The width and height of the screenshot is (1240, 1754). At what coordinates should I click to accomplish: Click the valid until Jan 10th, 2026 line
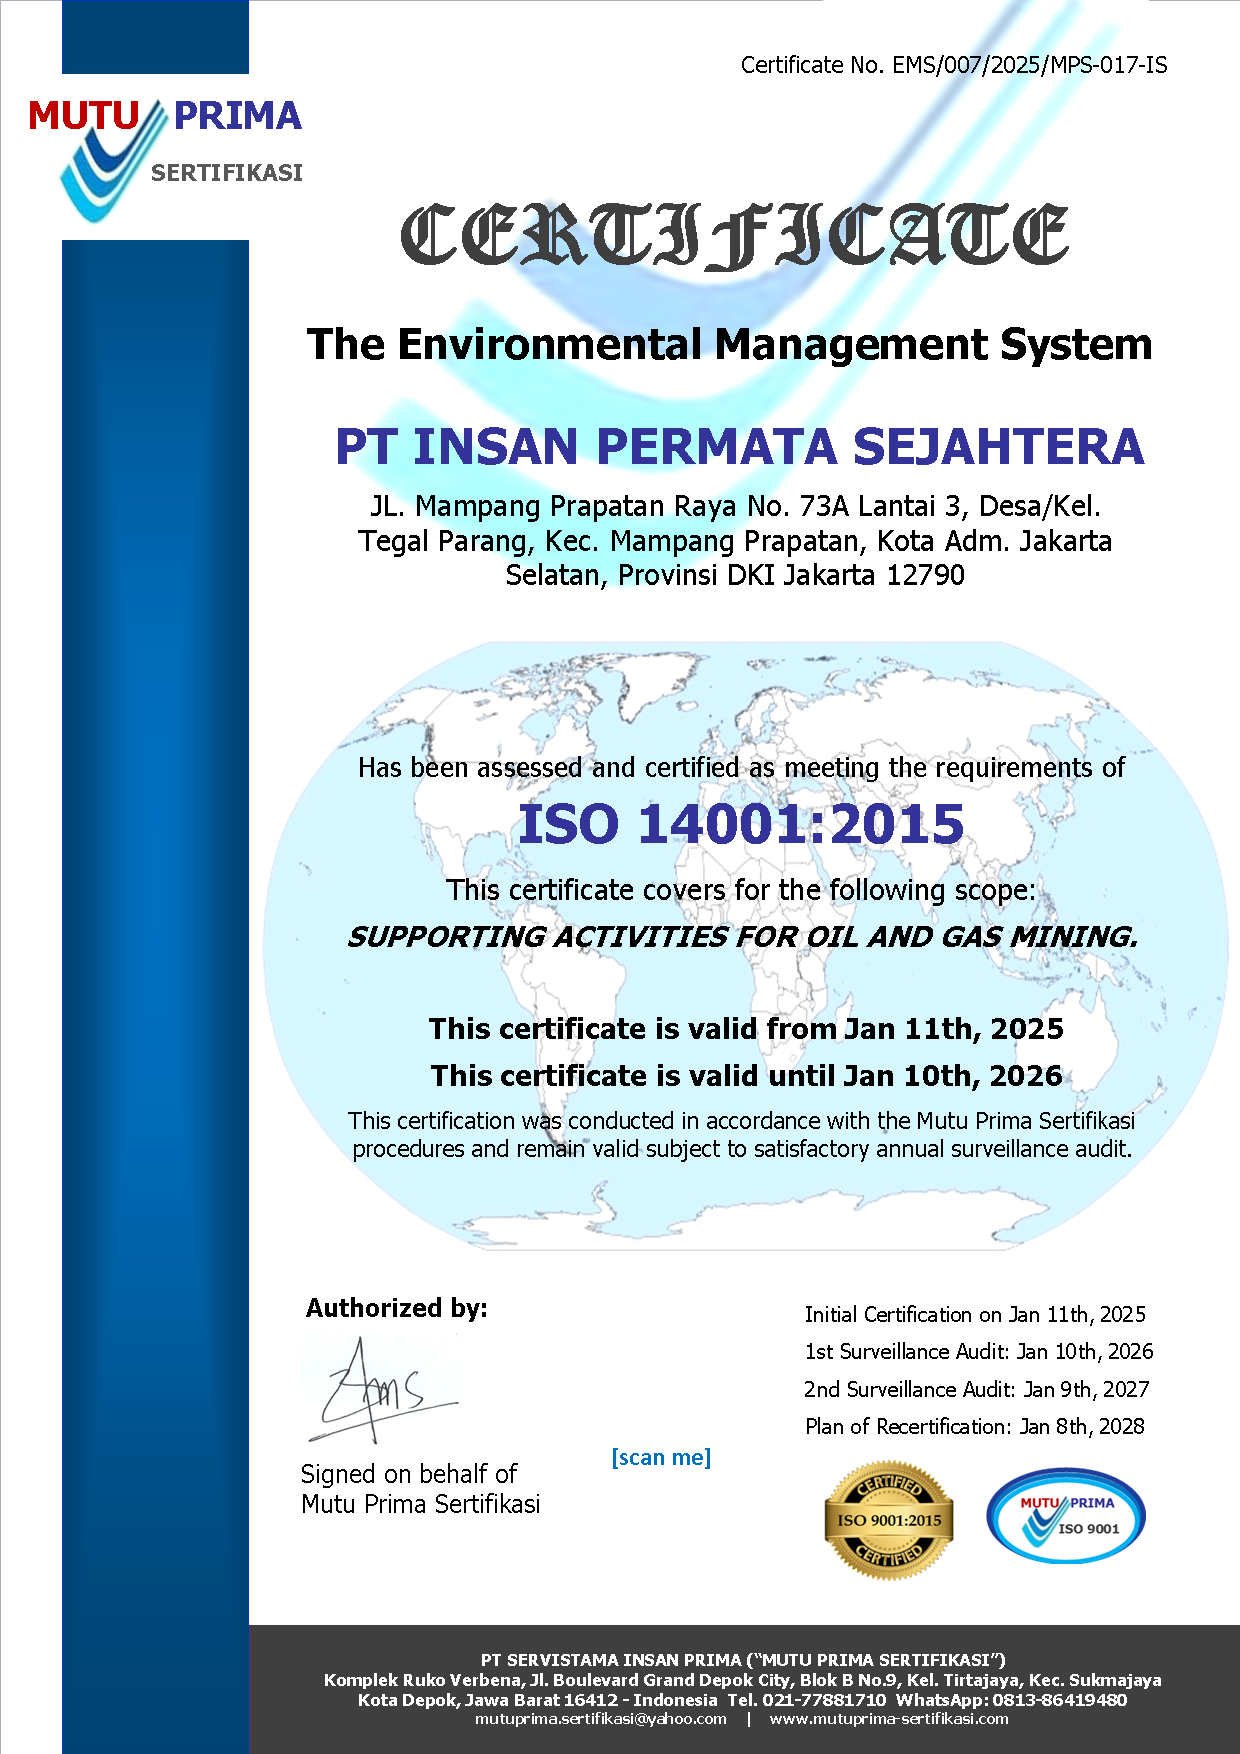tap(746, 1076)
